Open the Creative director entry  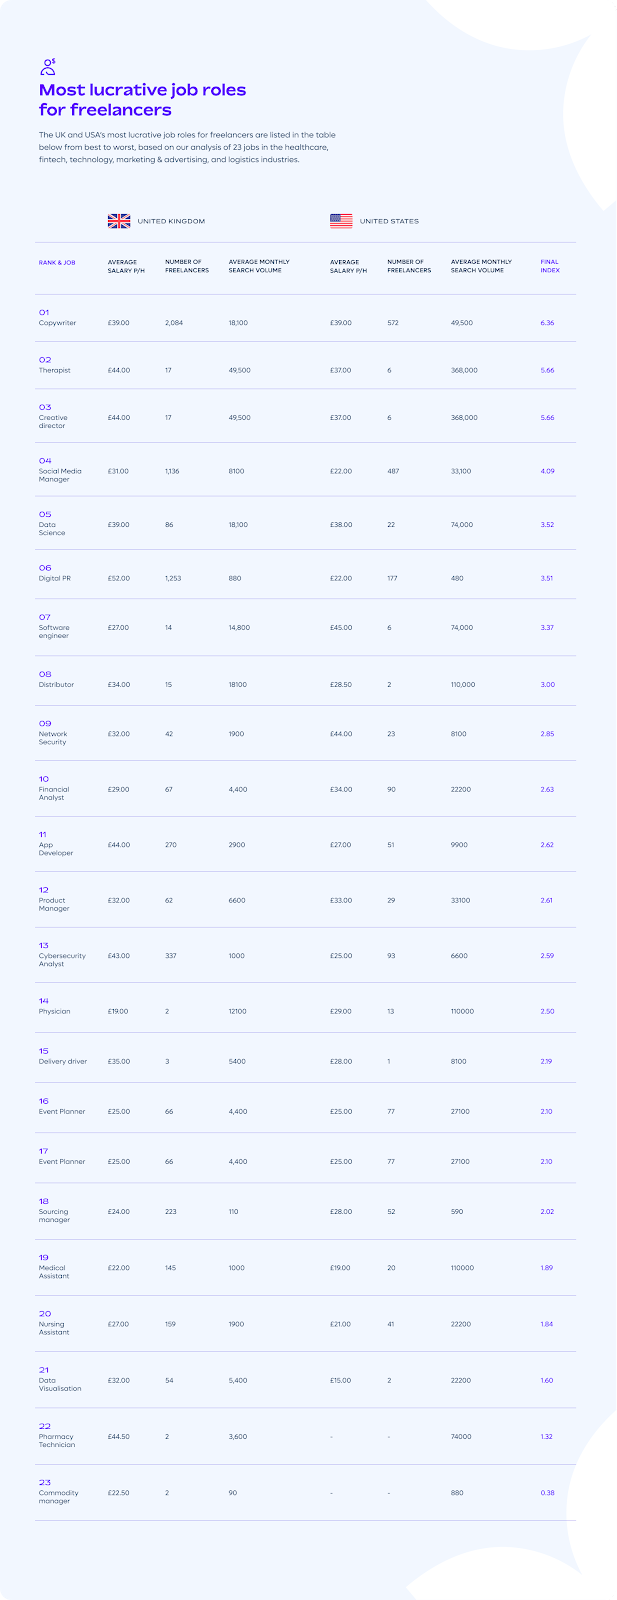tap(53, 421)
